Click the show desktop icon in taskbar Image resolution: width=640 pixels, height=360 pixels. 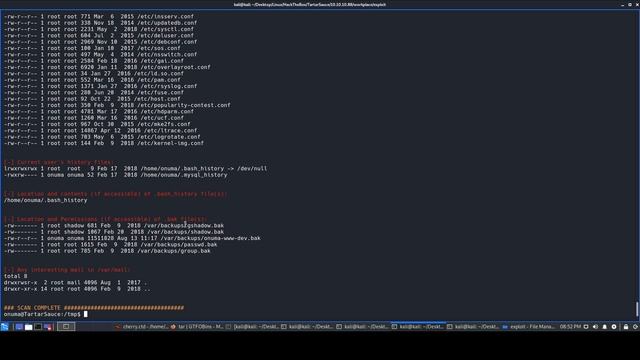(19, 327)
